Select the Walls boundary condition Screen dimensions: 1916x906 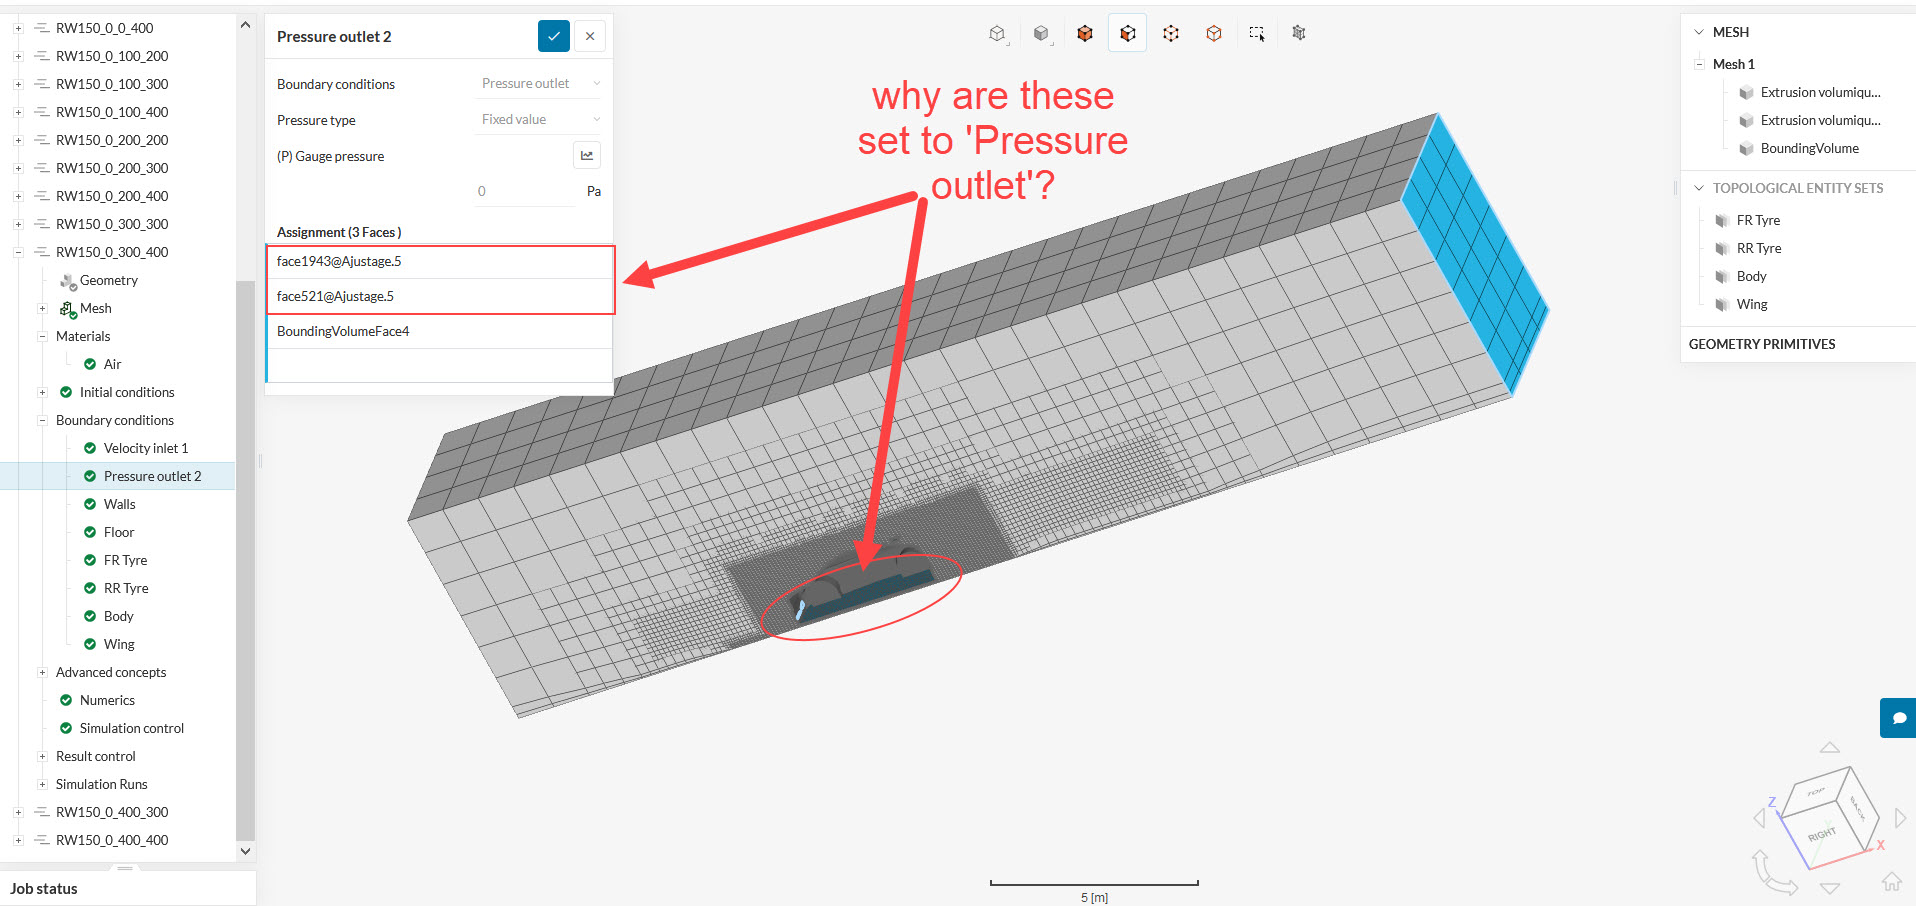(120, 504)
